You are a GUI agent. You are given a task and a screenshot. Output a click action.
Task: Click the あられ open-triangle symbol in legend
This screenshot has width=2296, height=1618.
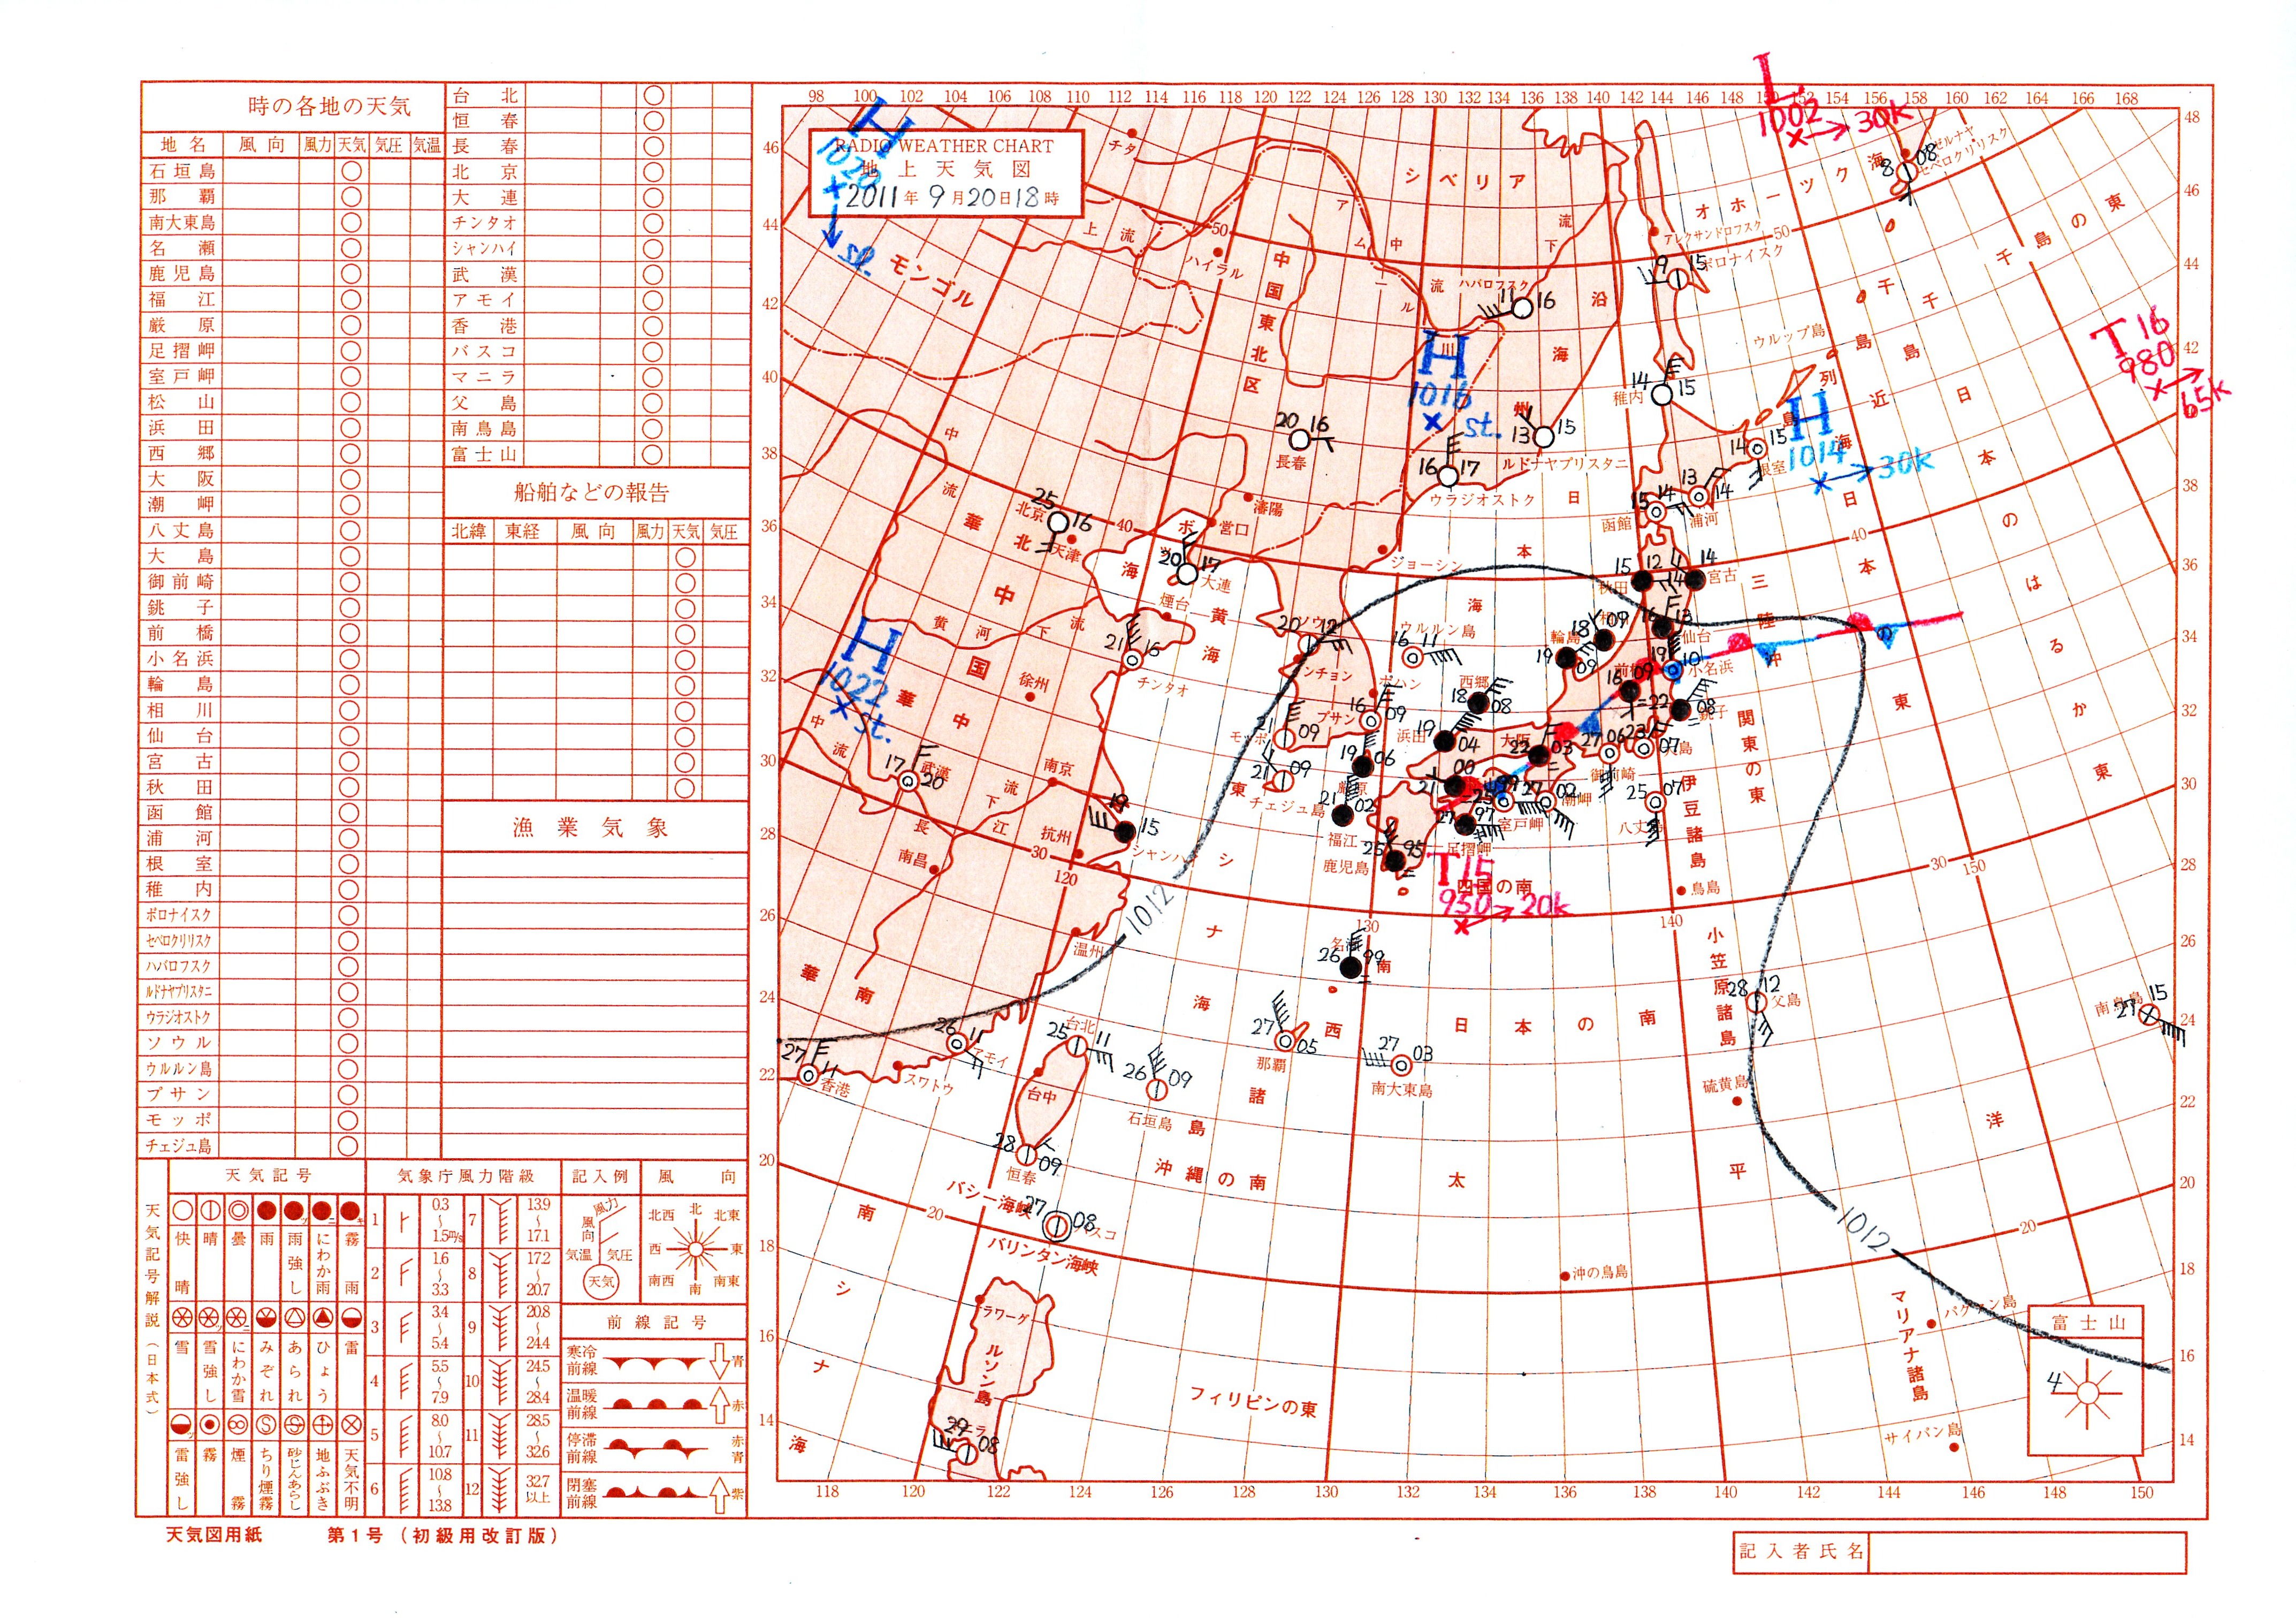[294, 1316]
